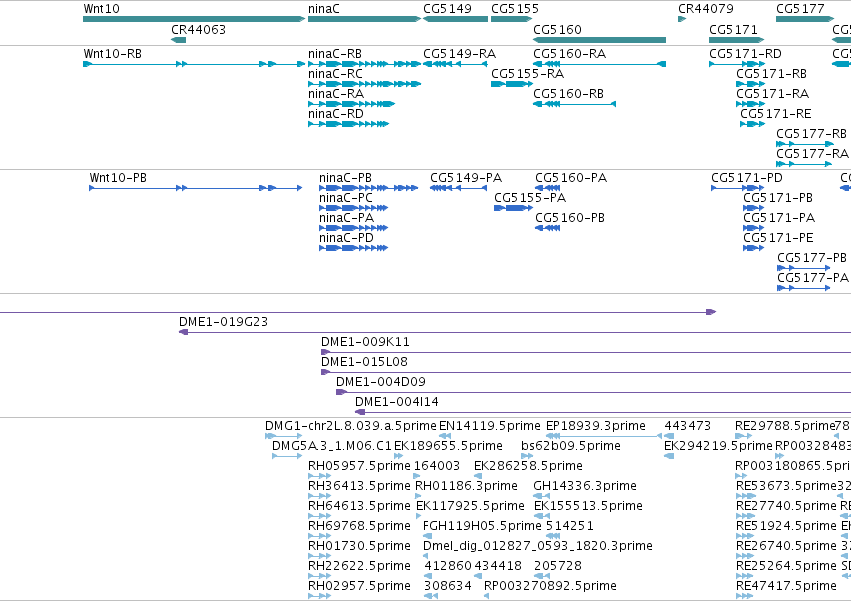Select transcript ninaC-RD

pyautogui.click(x=348, y=124)
